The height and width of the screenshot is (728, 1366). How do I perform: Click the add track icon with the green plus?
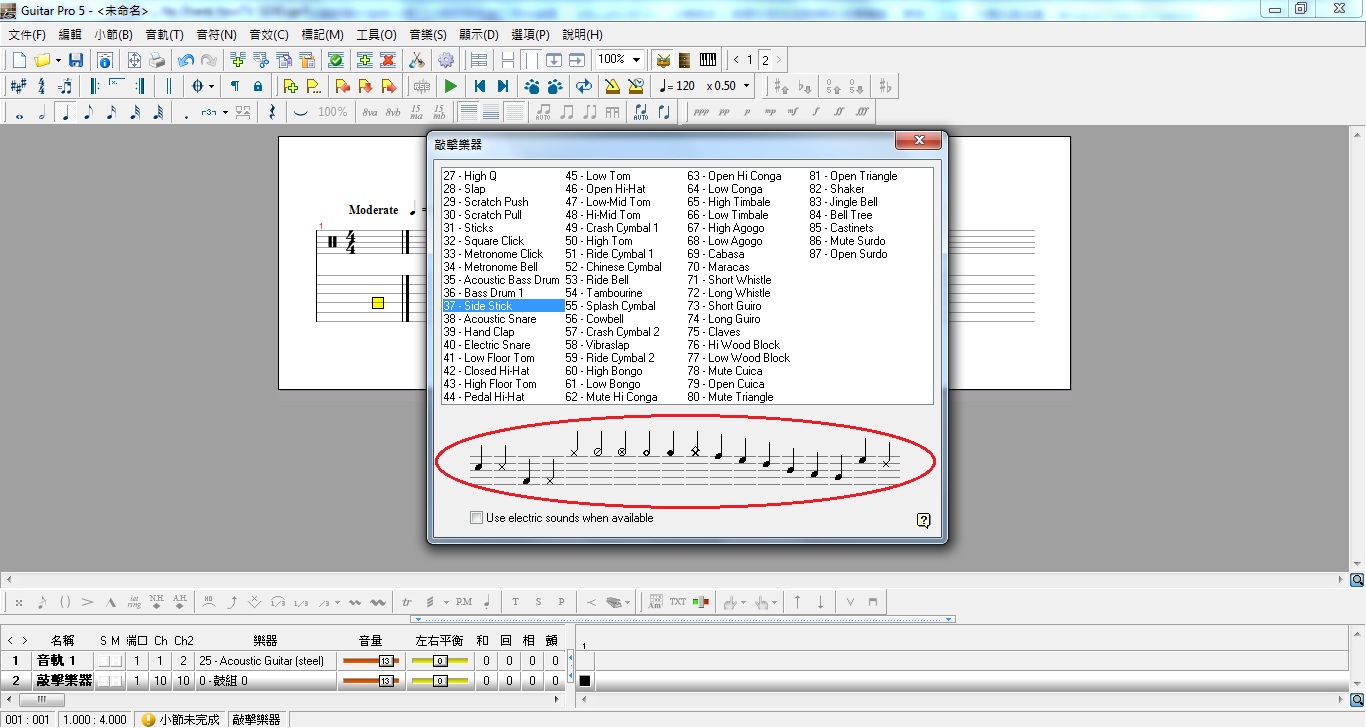coord(365,60)
